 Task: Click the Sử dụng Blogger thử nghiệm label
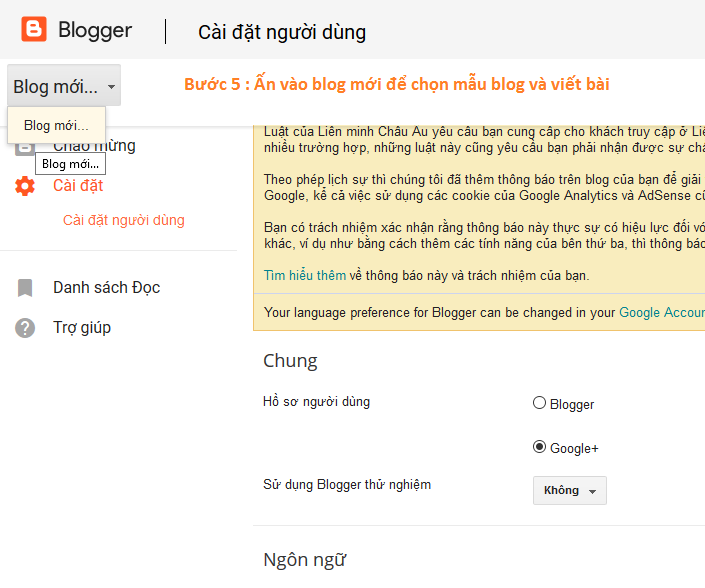tap(347, 485)
